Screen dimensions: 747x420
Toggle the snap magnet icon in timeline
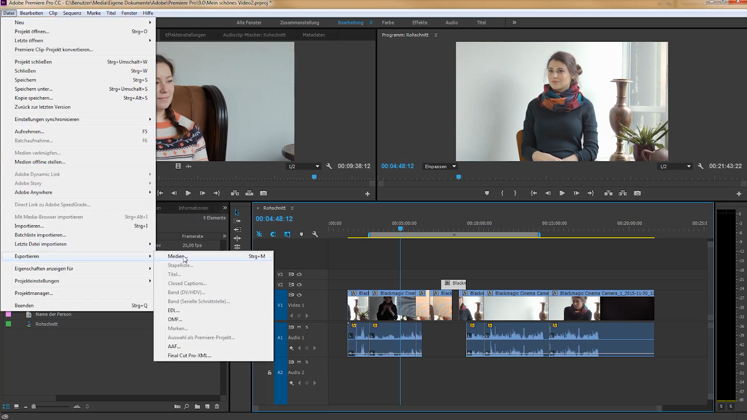pos(273,235)
